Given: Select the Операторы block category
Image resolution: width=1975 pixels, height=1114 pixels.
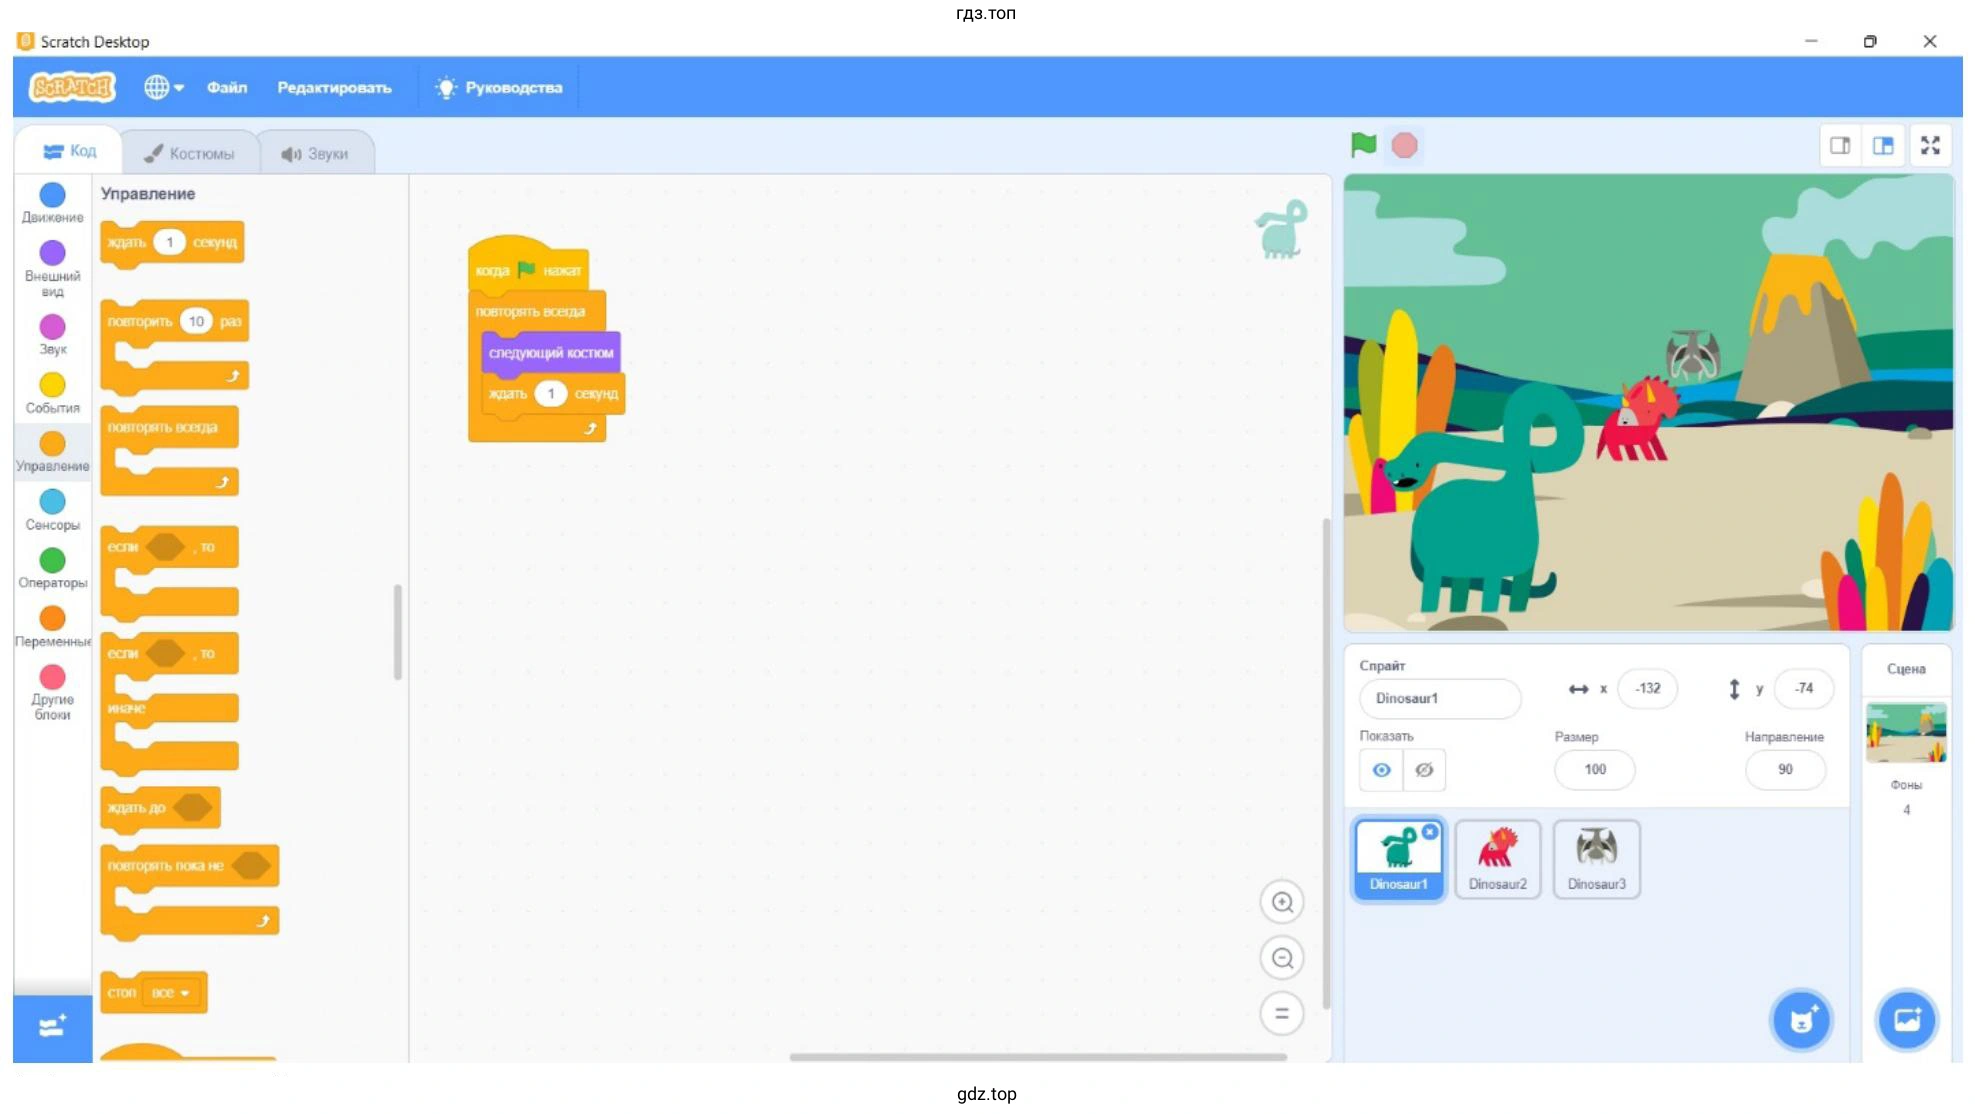Looking at the screenshot, I should tap(52, 568).
